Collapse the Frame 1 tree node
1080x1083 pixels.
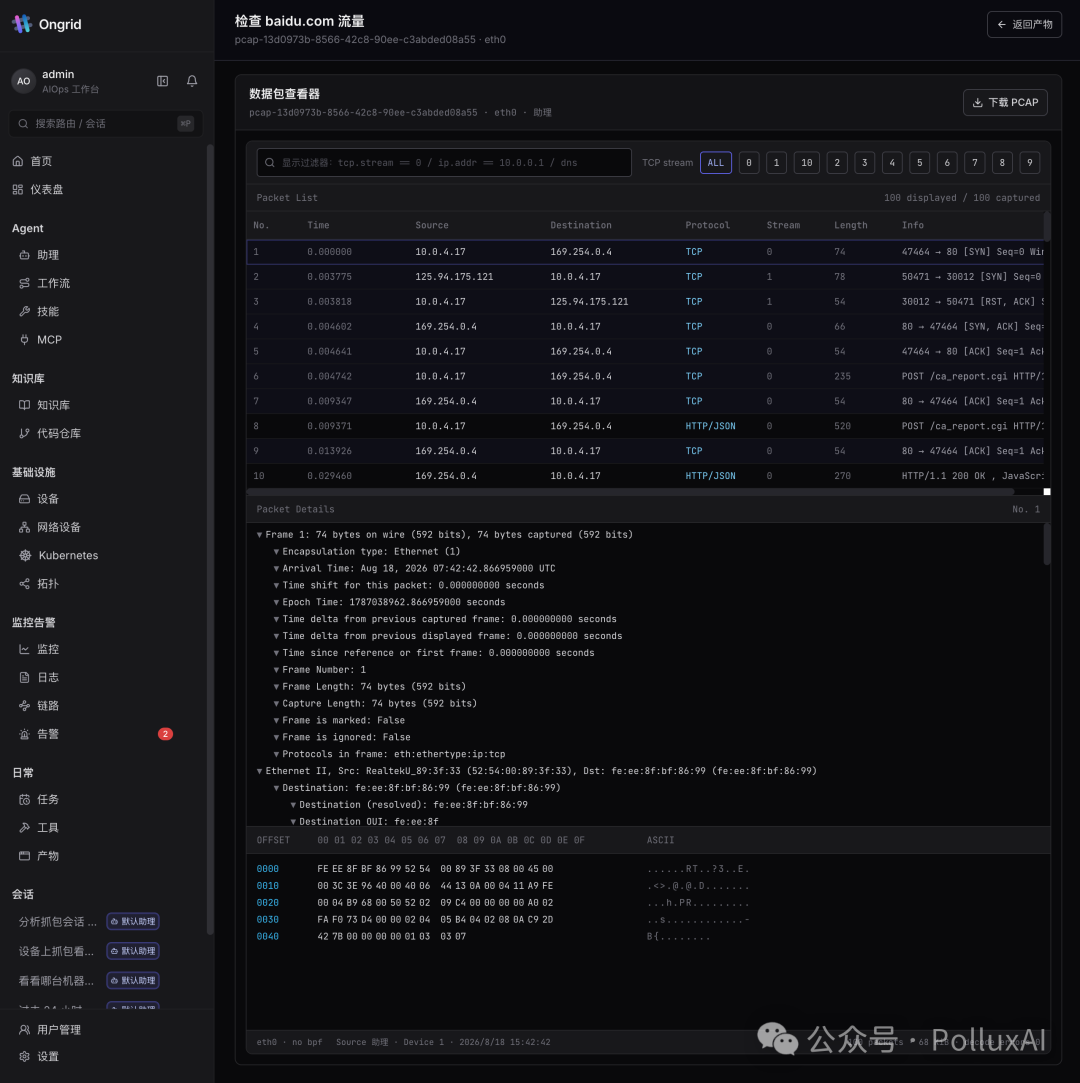[260, 535]
